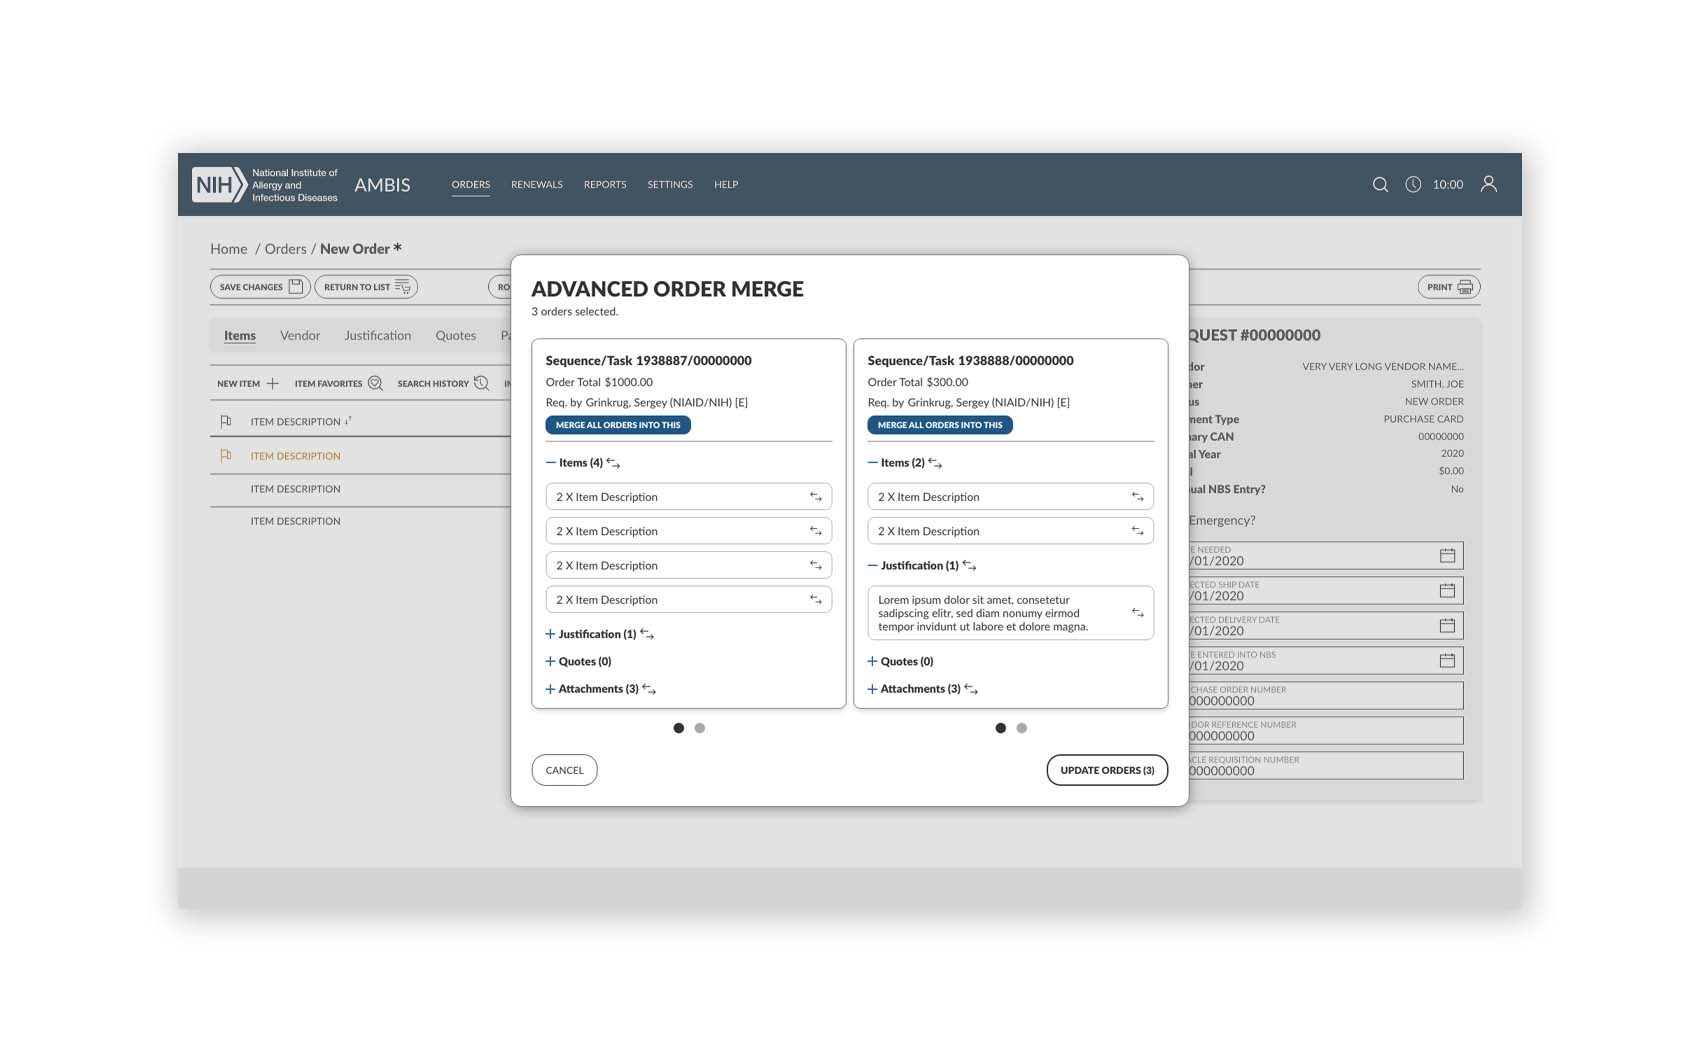Click the search magnifier icon in header

point(1380,184)
